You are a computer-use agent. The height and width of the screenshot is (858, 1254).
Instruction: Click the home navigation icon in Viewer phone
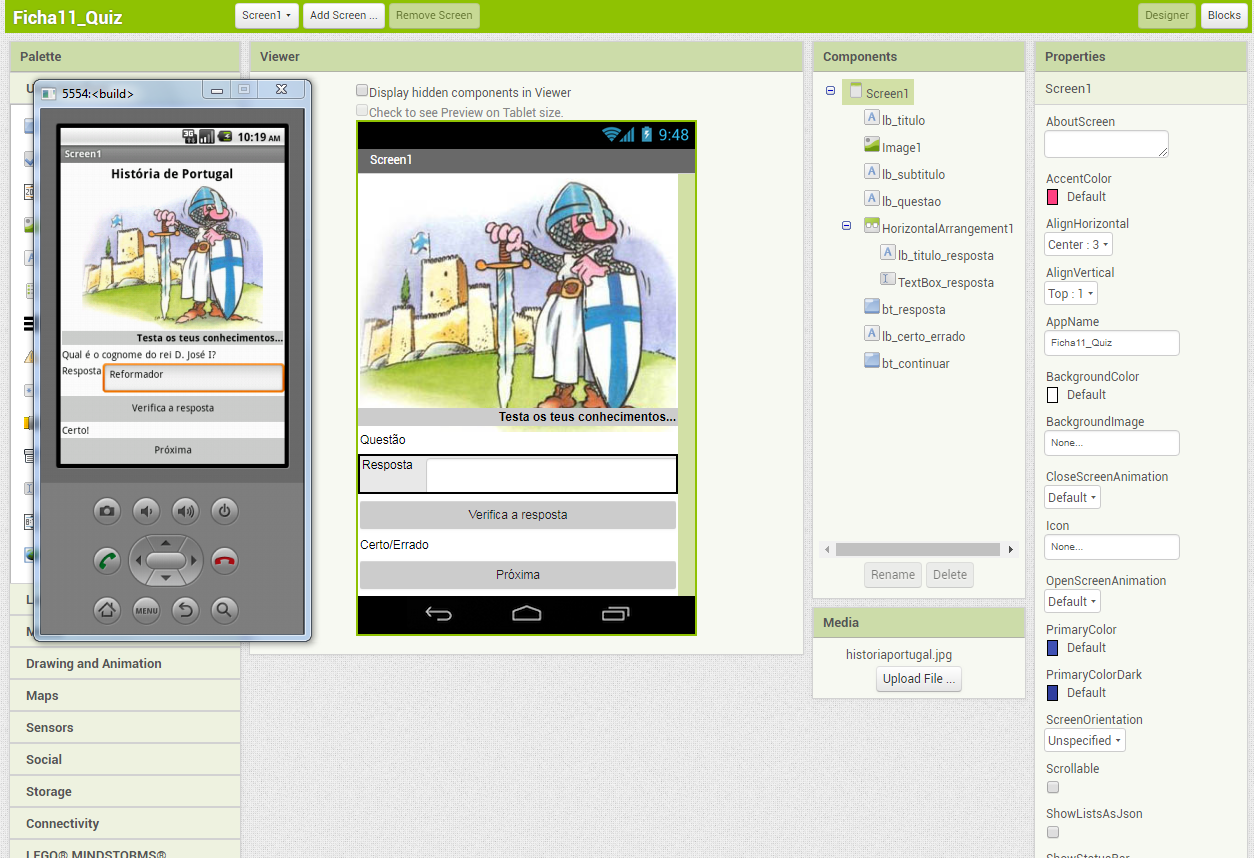(526, 613)
